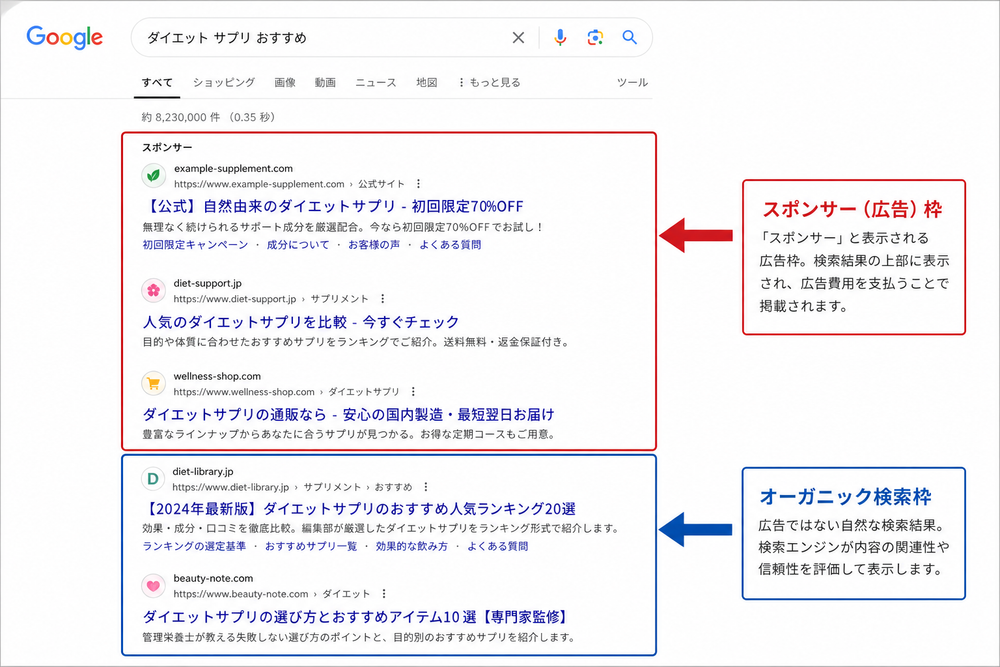
Task: Select the すべて tab
Action: click(x=157, y=82)
